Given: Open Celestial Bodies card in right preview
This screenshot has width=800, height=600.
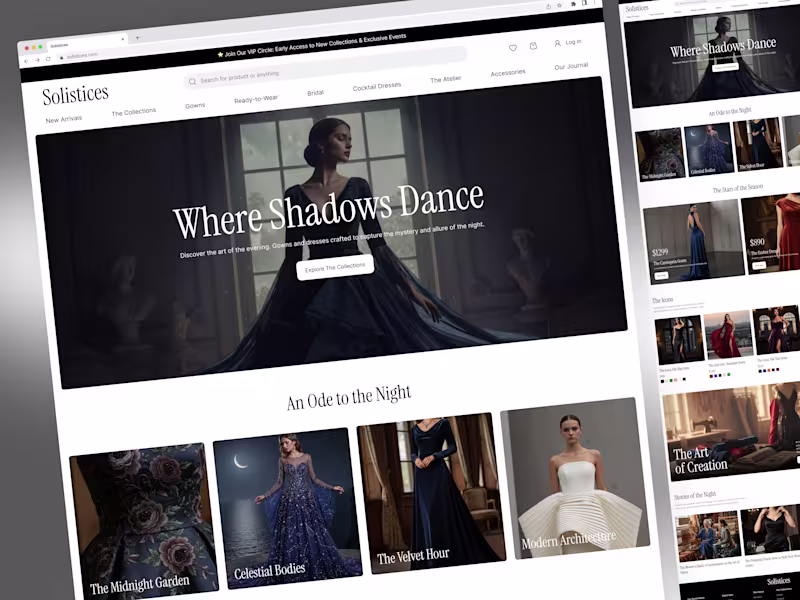Looking at the screenshot, I should pyautogui.click(x=709, y=150).
